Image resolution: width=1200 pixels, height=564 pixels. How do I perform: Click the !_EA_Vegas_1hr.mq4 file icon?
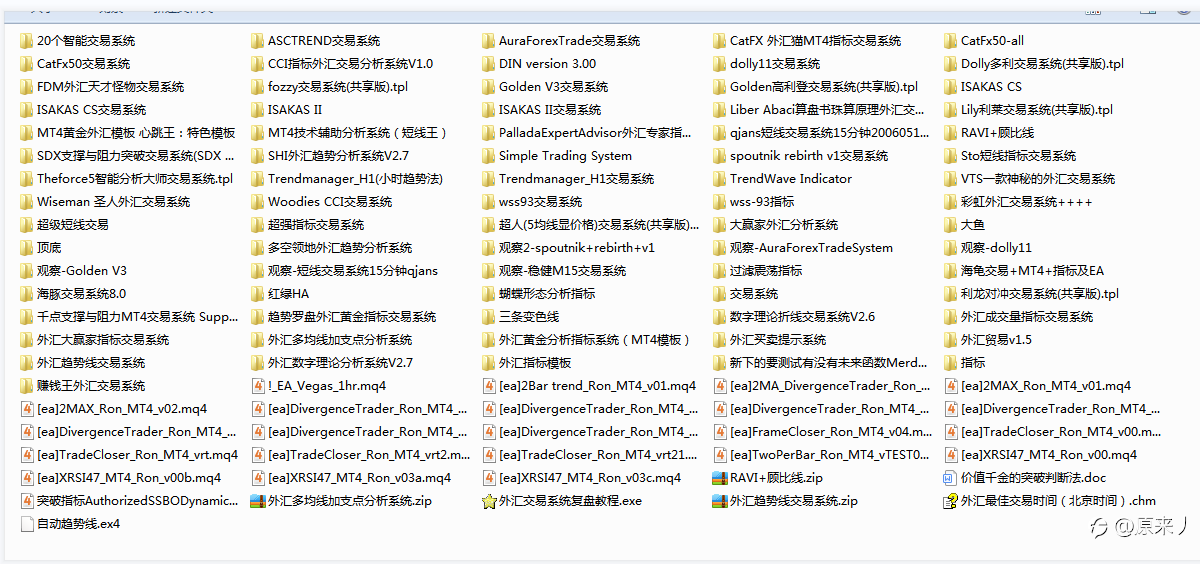(258, 386)
